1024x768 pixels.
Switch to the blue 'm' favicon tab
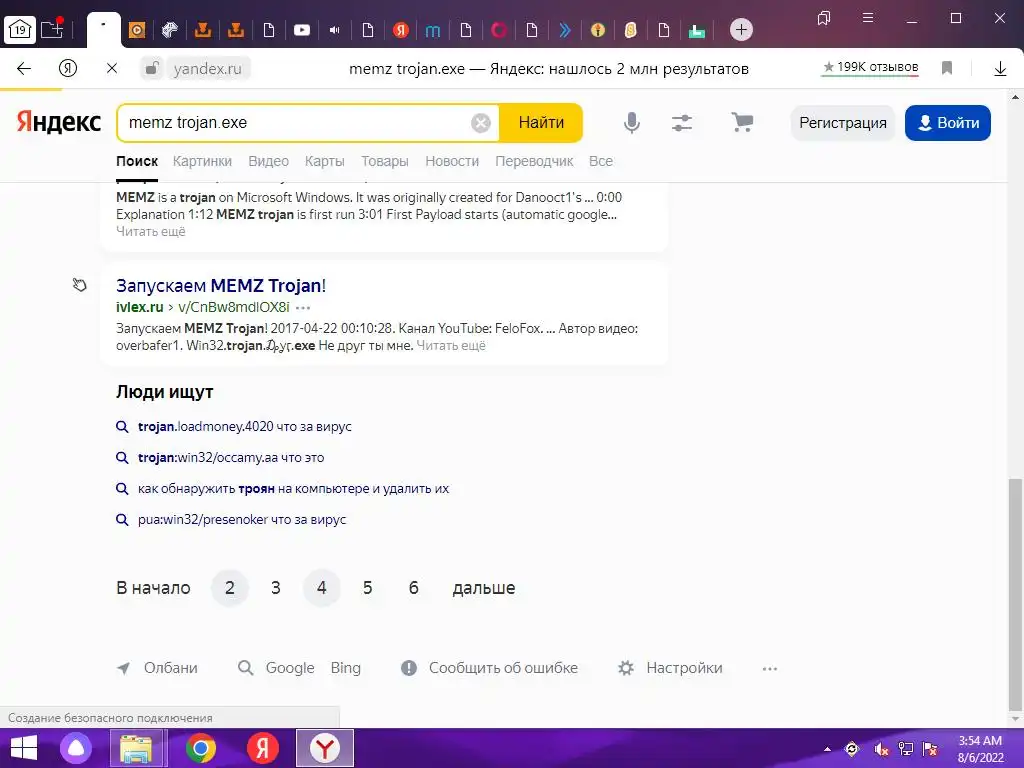tap(433, 31)
